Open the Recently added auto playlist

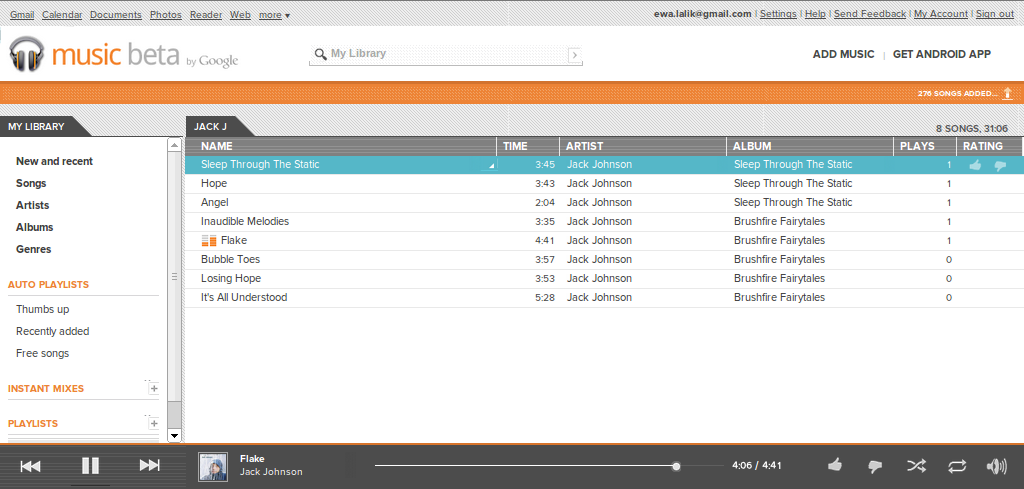pos(52,331)
